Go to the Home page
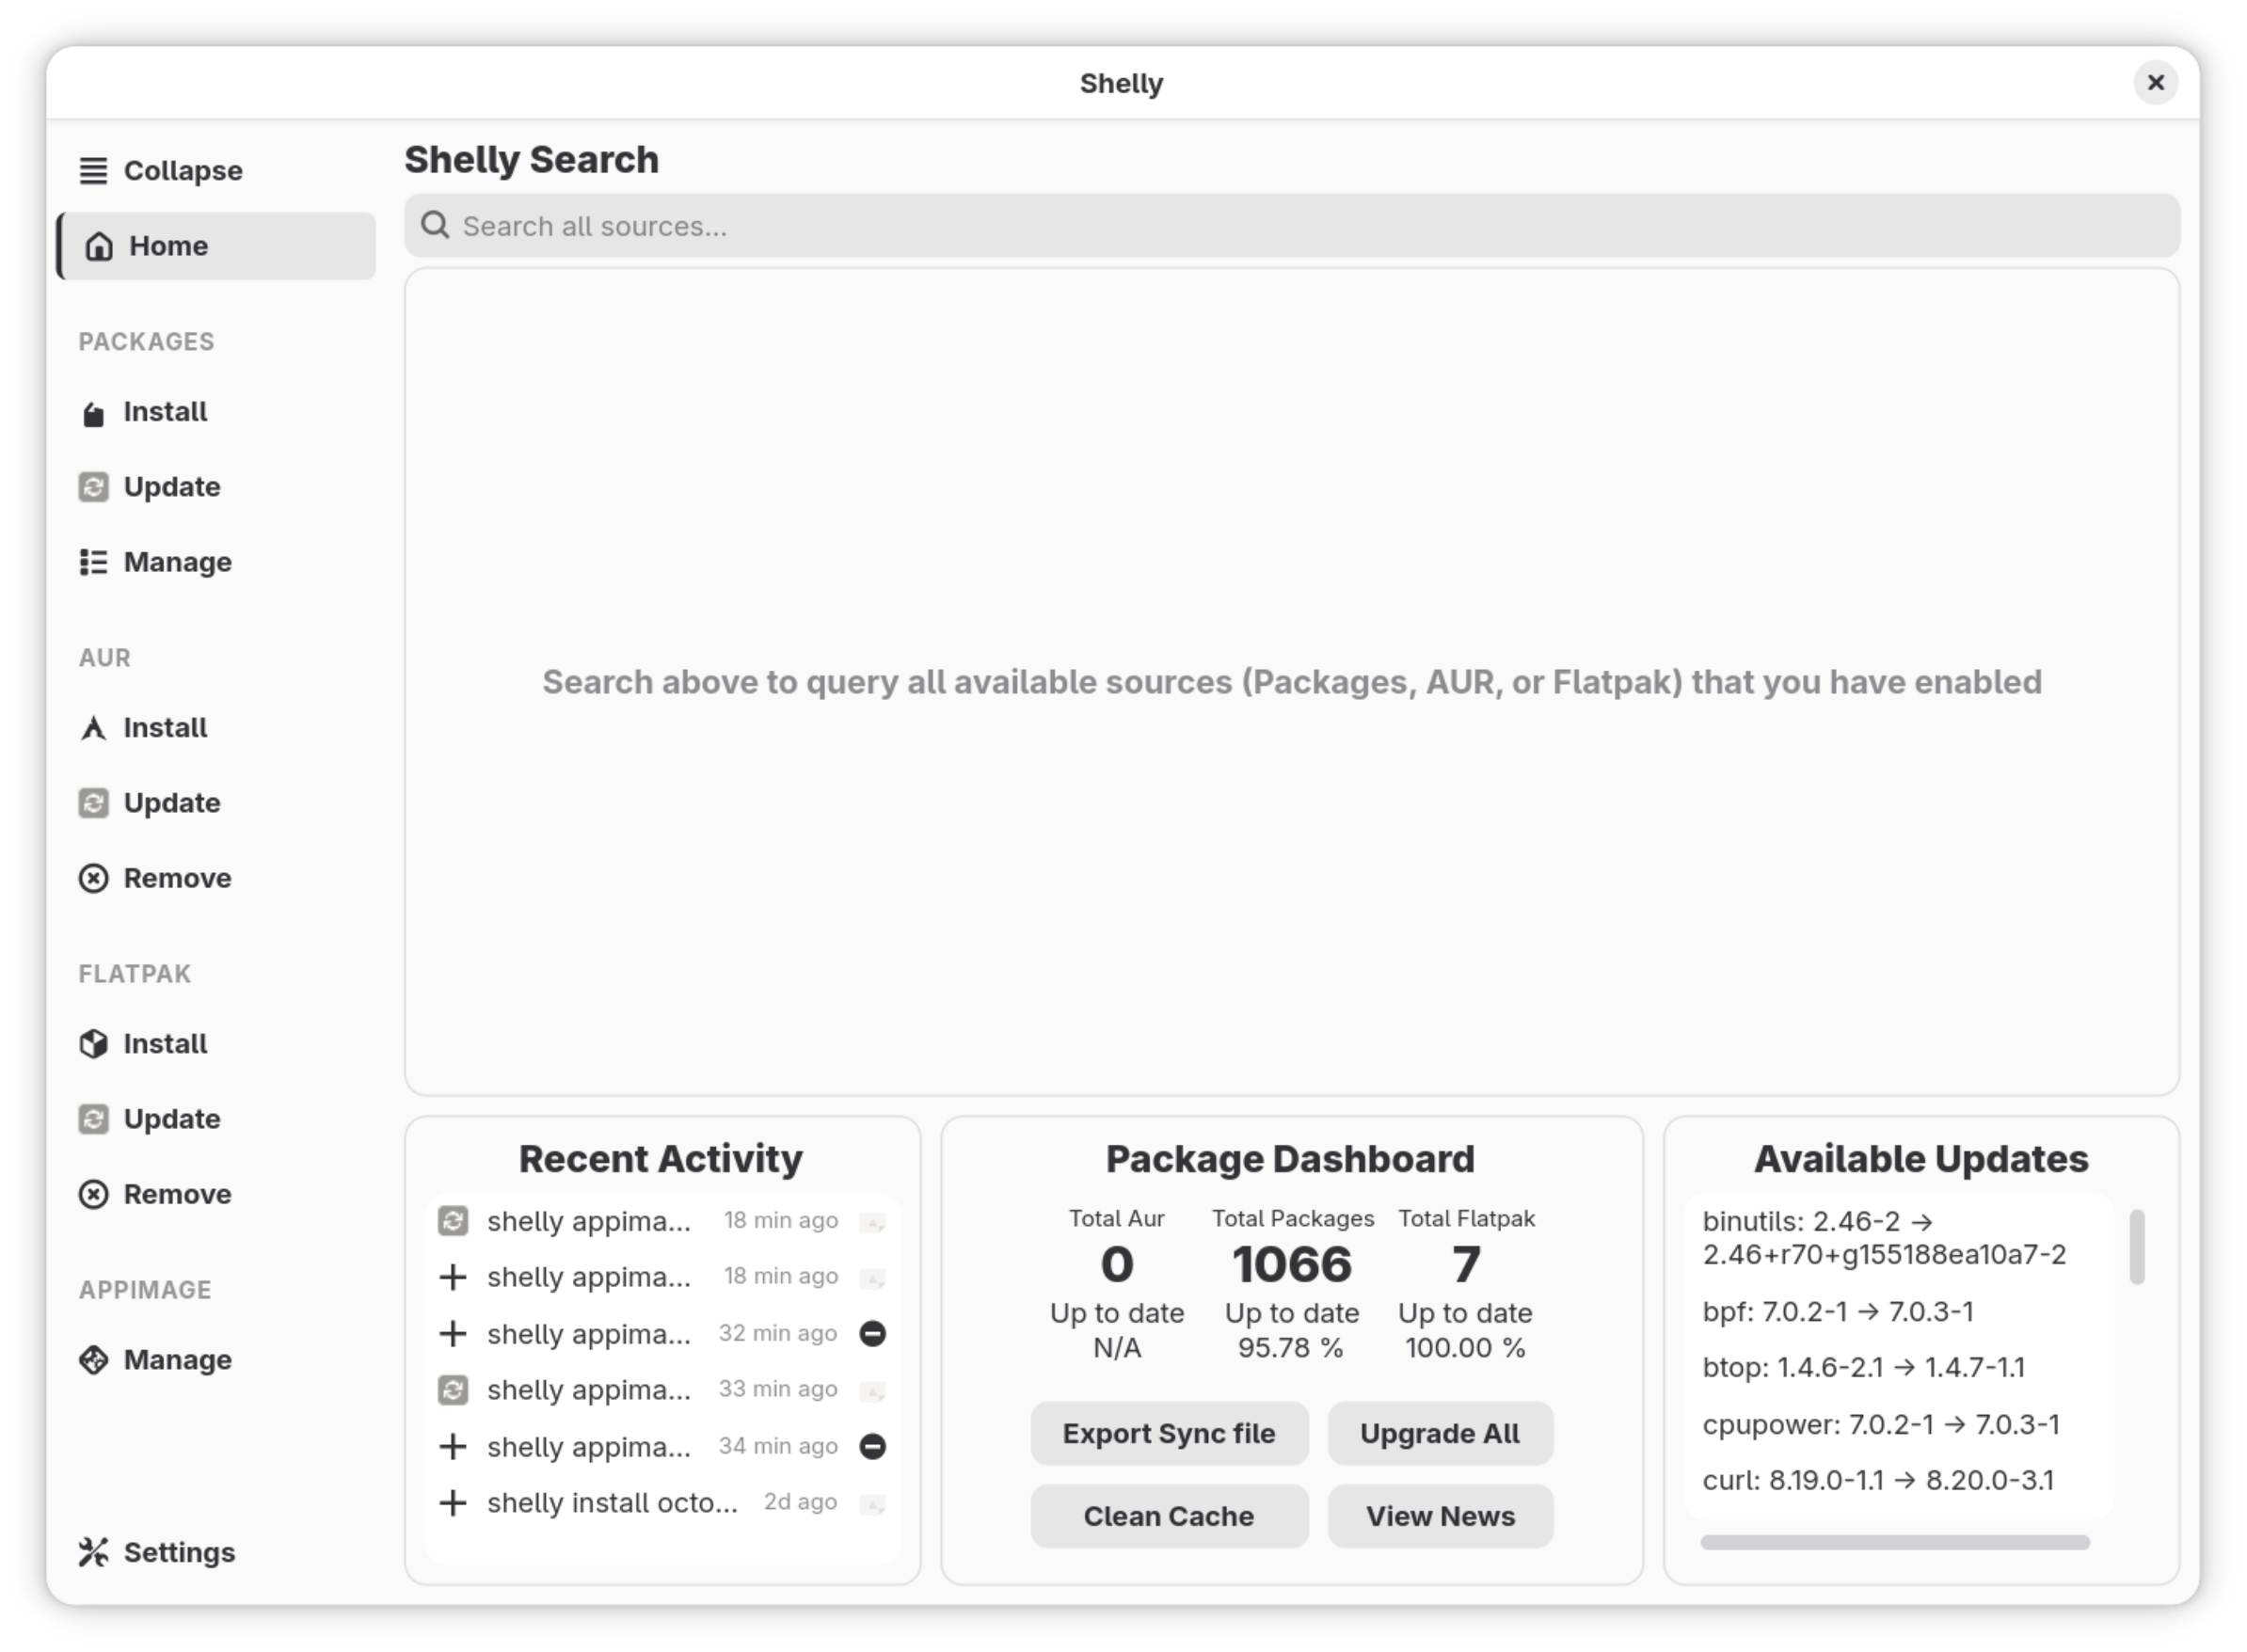 (x=216, y=246)
